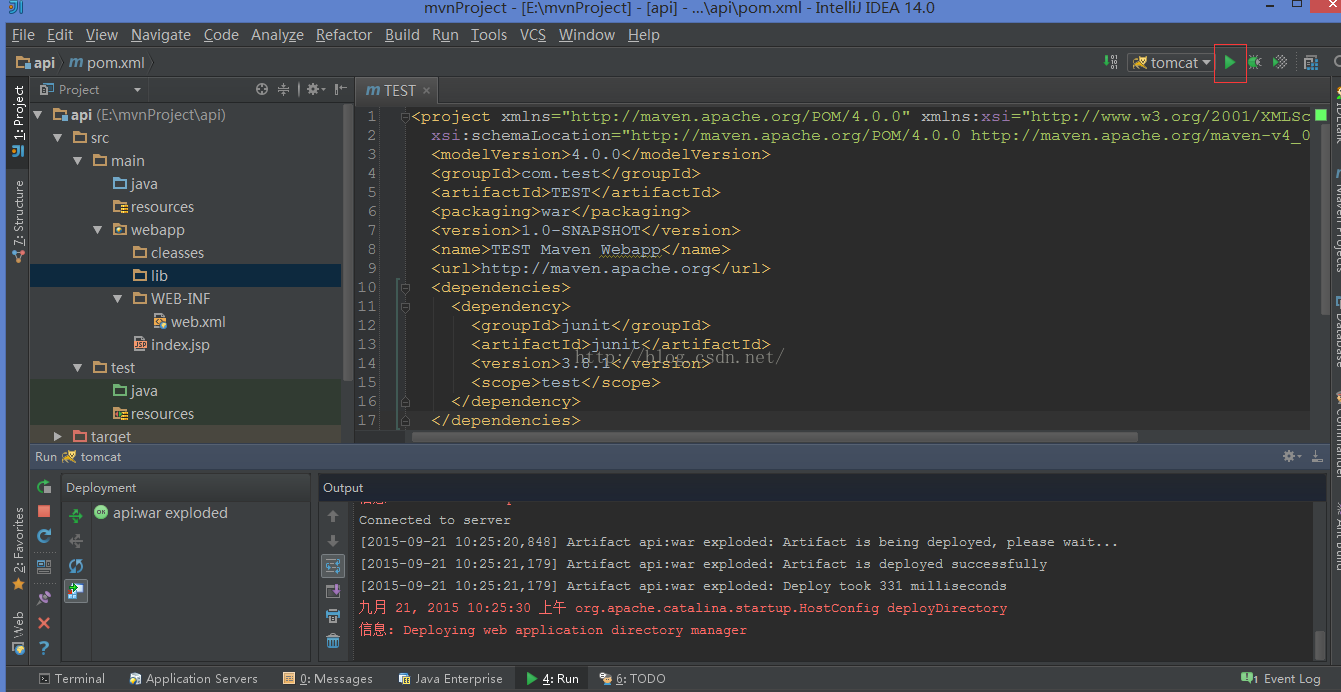The image size is (1341, 692).
Task: Collapse all in the Project panel
Action: point(284,89)
